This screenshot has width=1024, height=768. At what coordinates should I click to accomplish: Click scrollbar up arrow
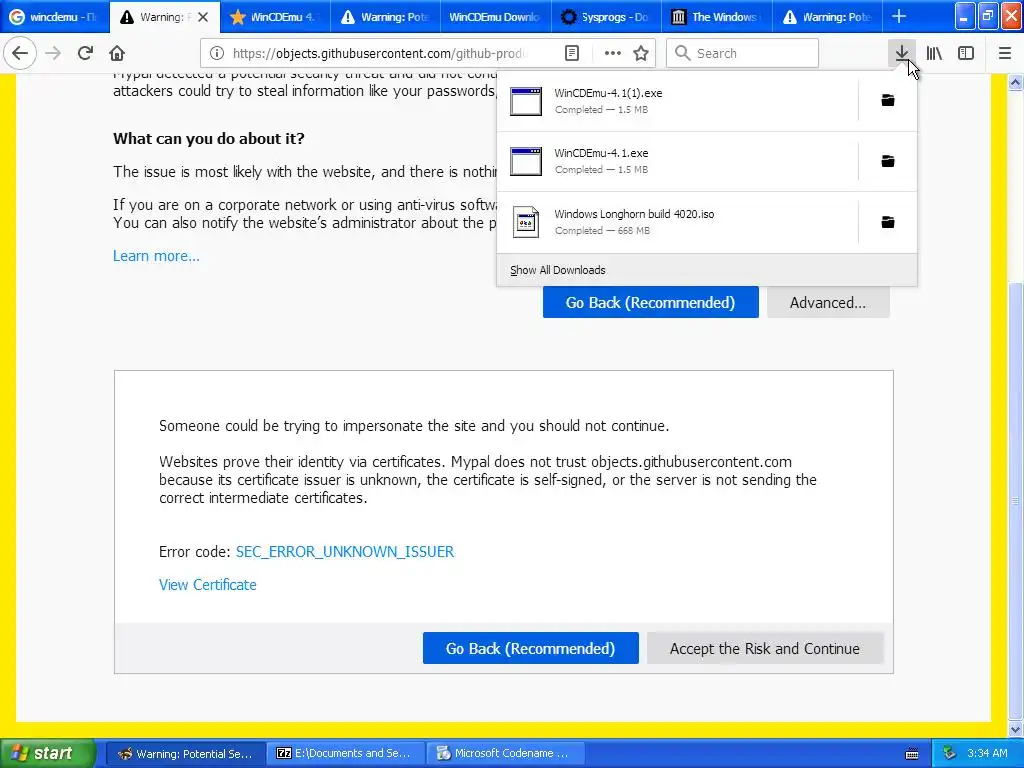[1015, 82]
